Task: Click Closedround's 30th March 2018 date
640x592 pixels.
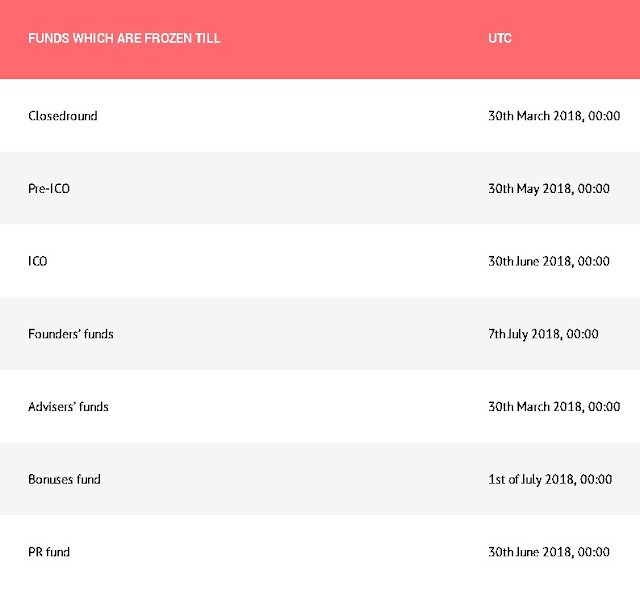Action: coord(553,116)
